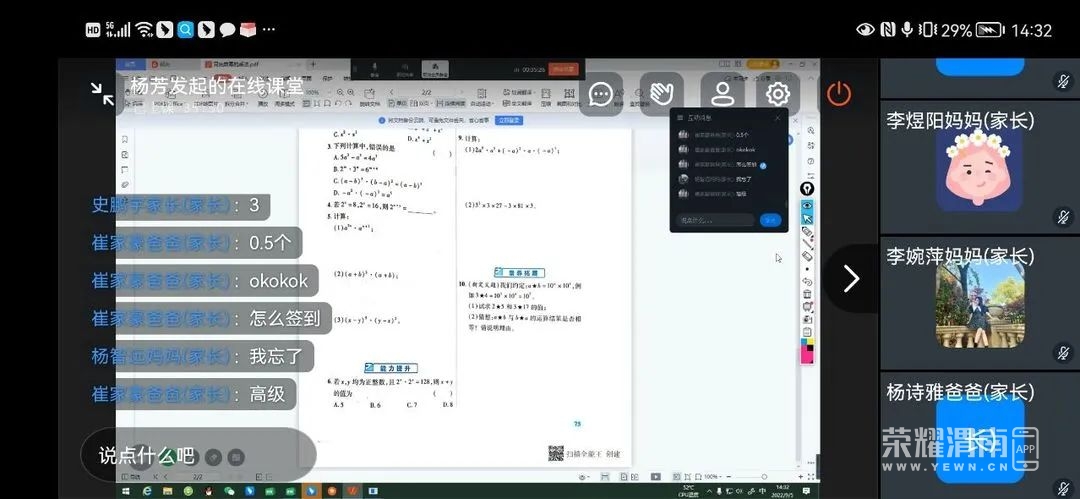Select the arrow pointer annotation tool
This screenshot has width=1080, height=499.
tap(807, 218)
